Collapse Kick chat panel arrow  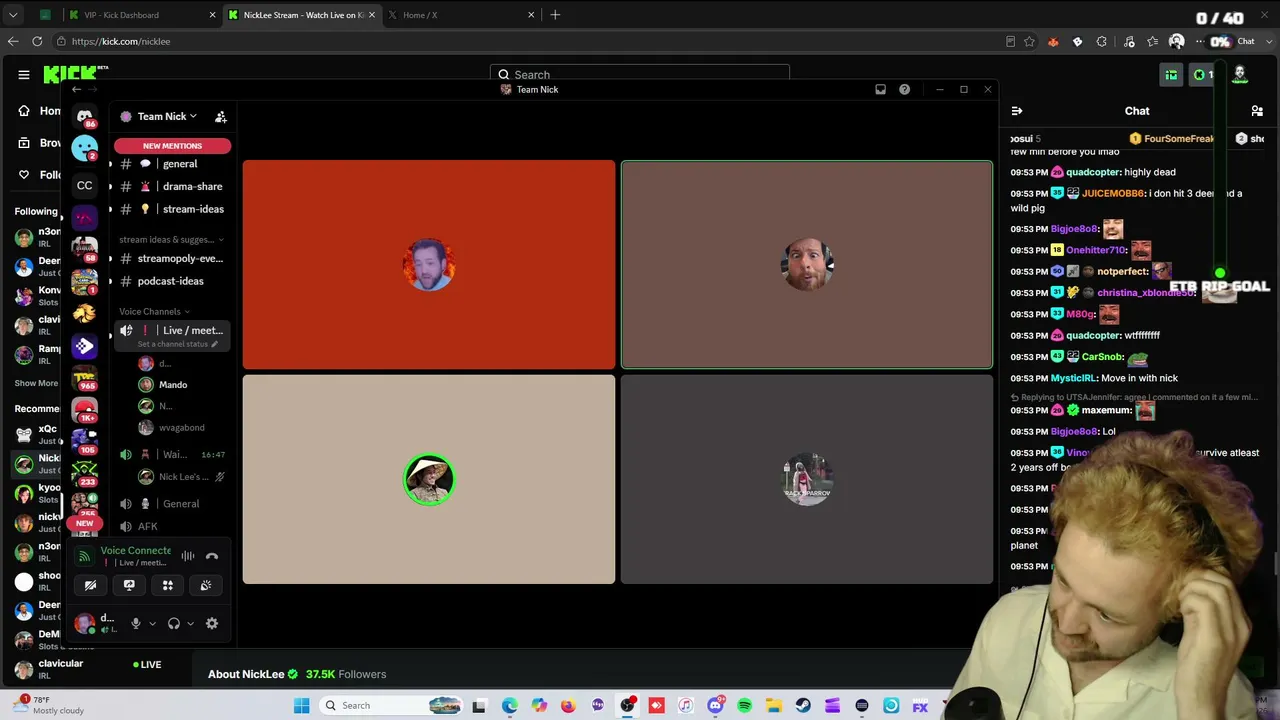click(1016, 111)
